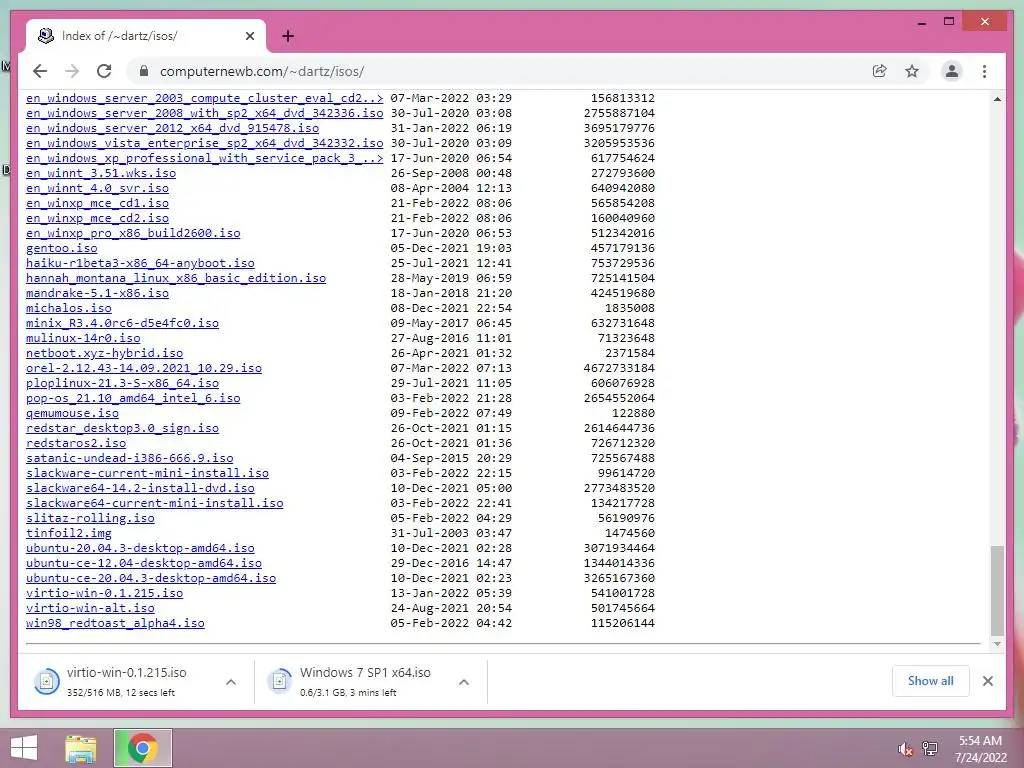Viewport: 1024px width, 768px height.
Task: Download en_windows_vista_enterprise_sp2_x64_dvd_342332.iso
Action: (204, 143)
